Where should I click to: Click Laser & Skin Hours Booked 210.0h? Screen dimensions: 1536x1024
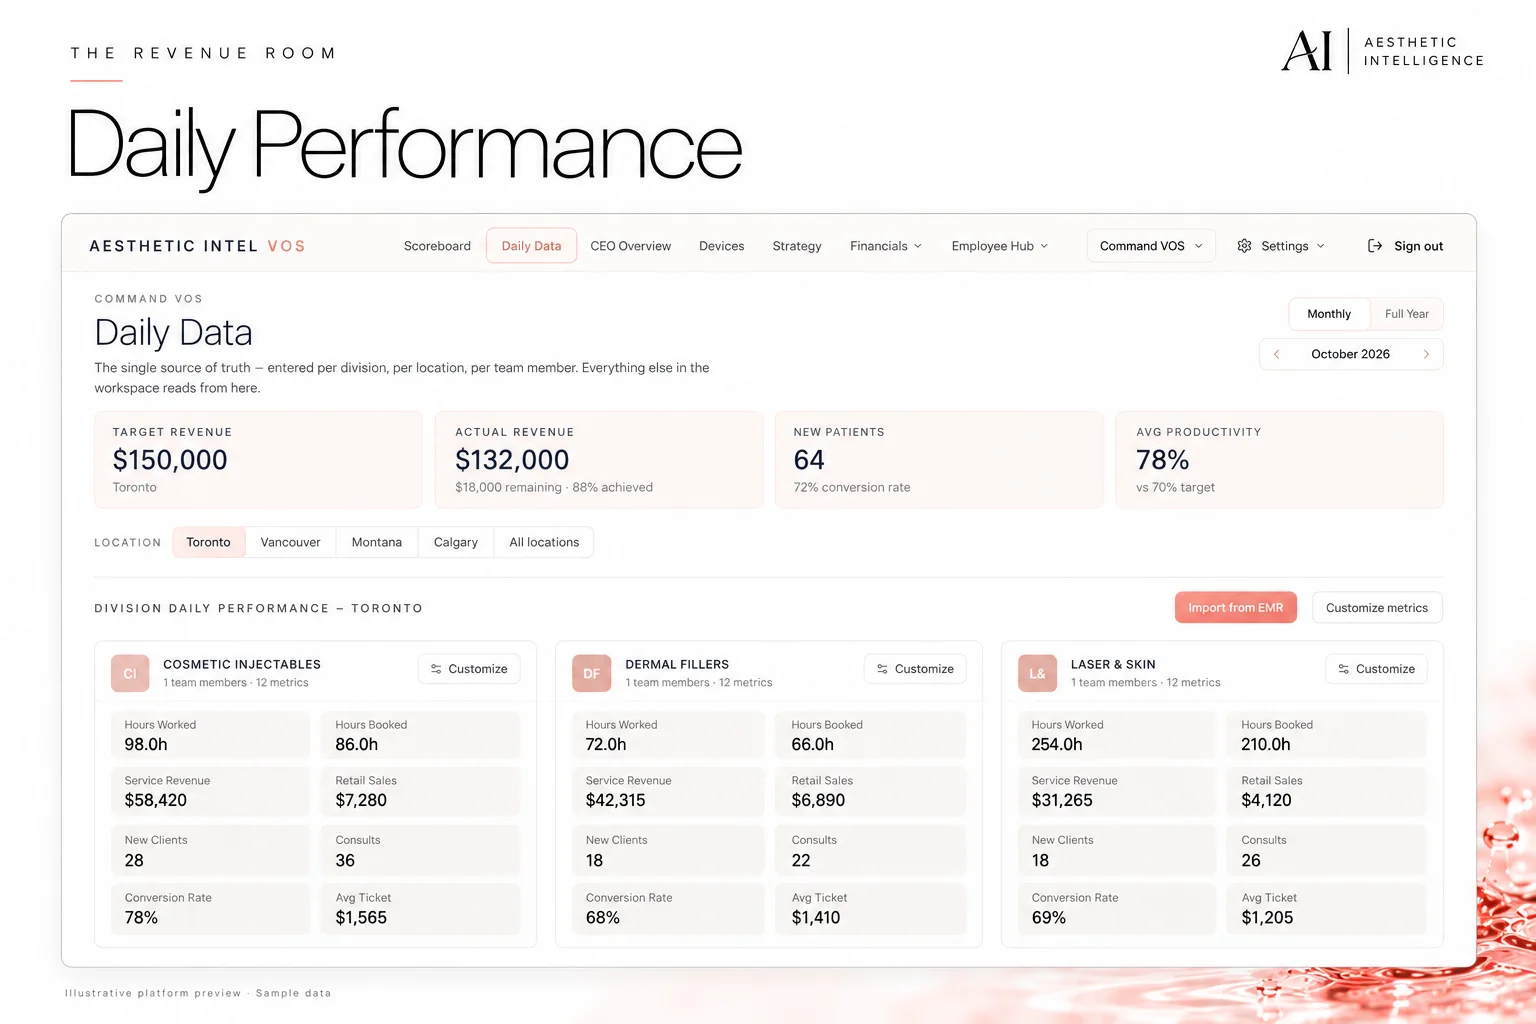click(x=1327, y=735)
